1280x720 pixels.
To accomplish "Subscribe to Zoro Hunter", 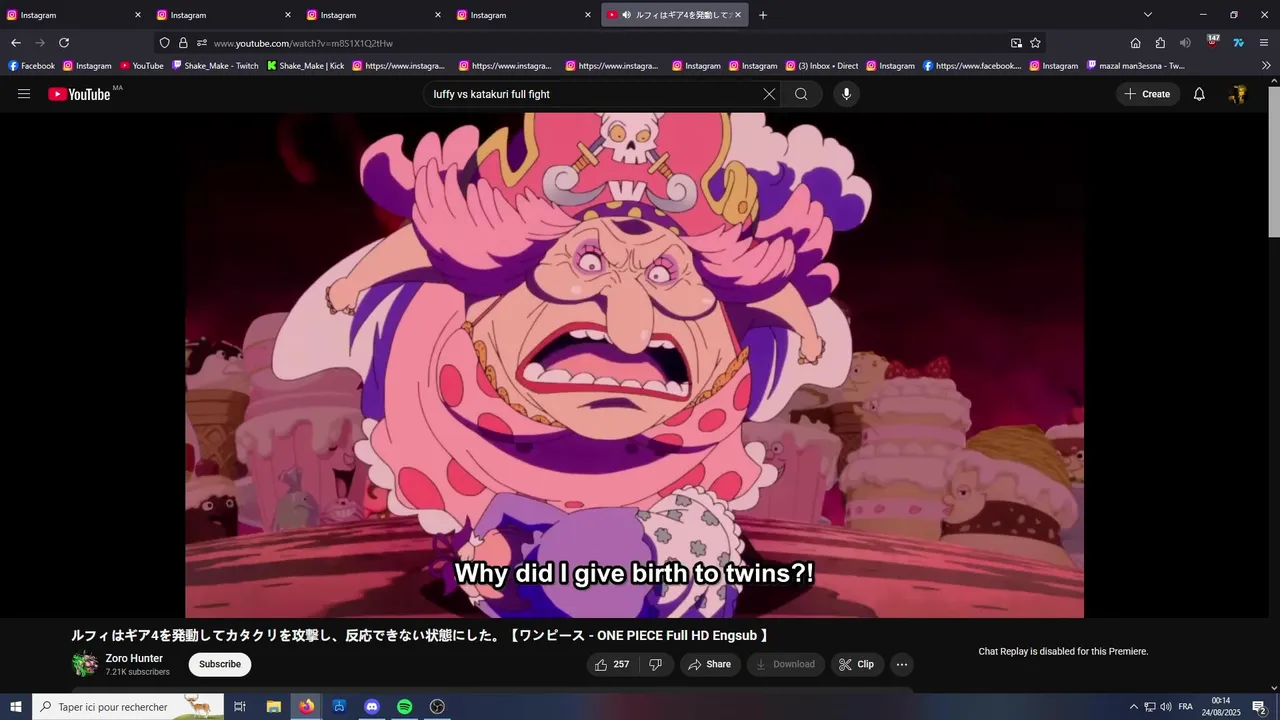I will click(x=220, y=664).
